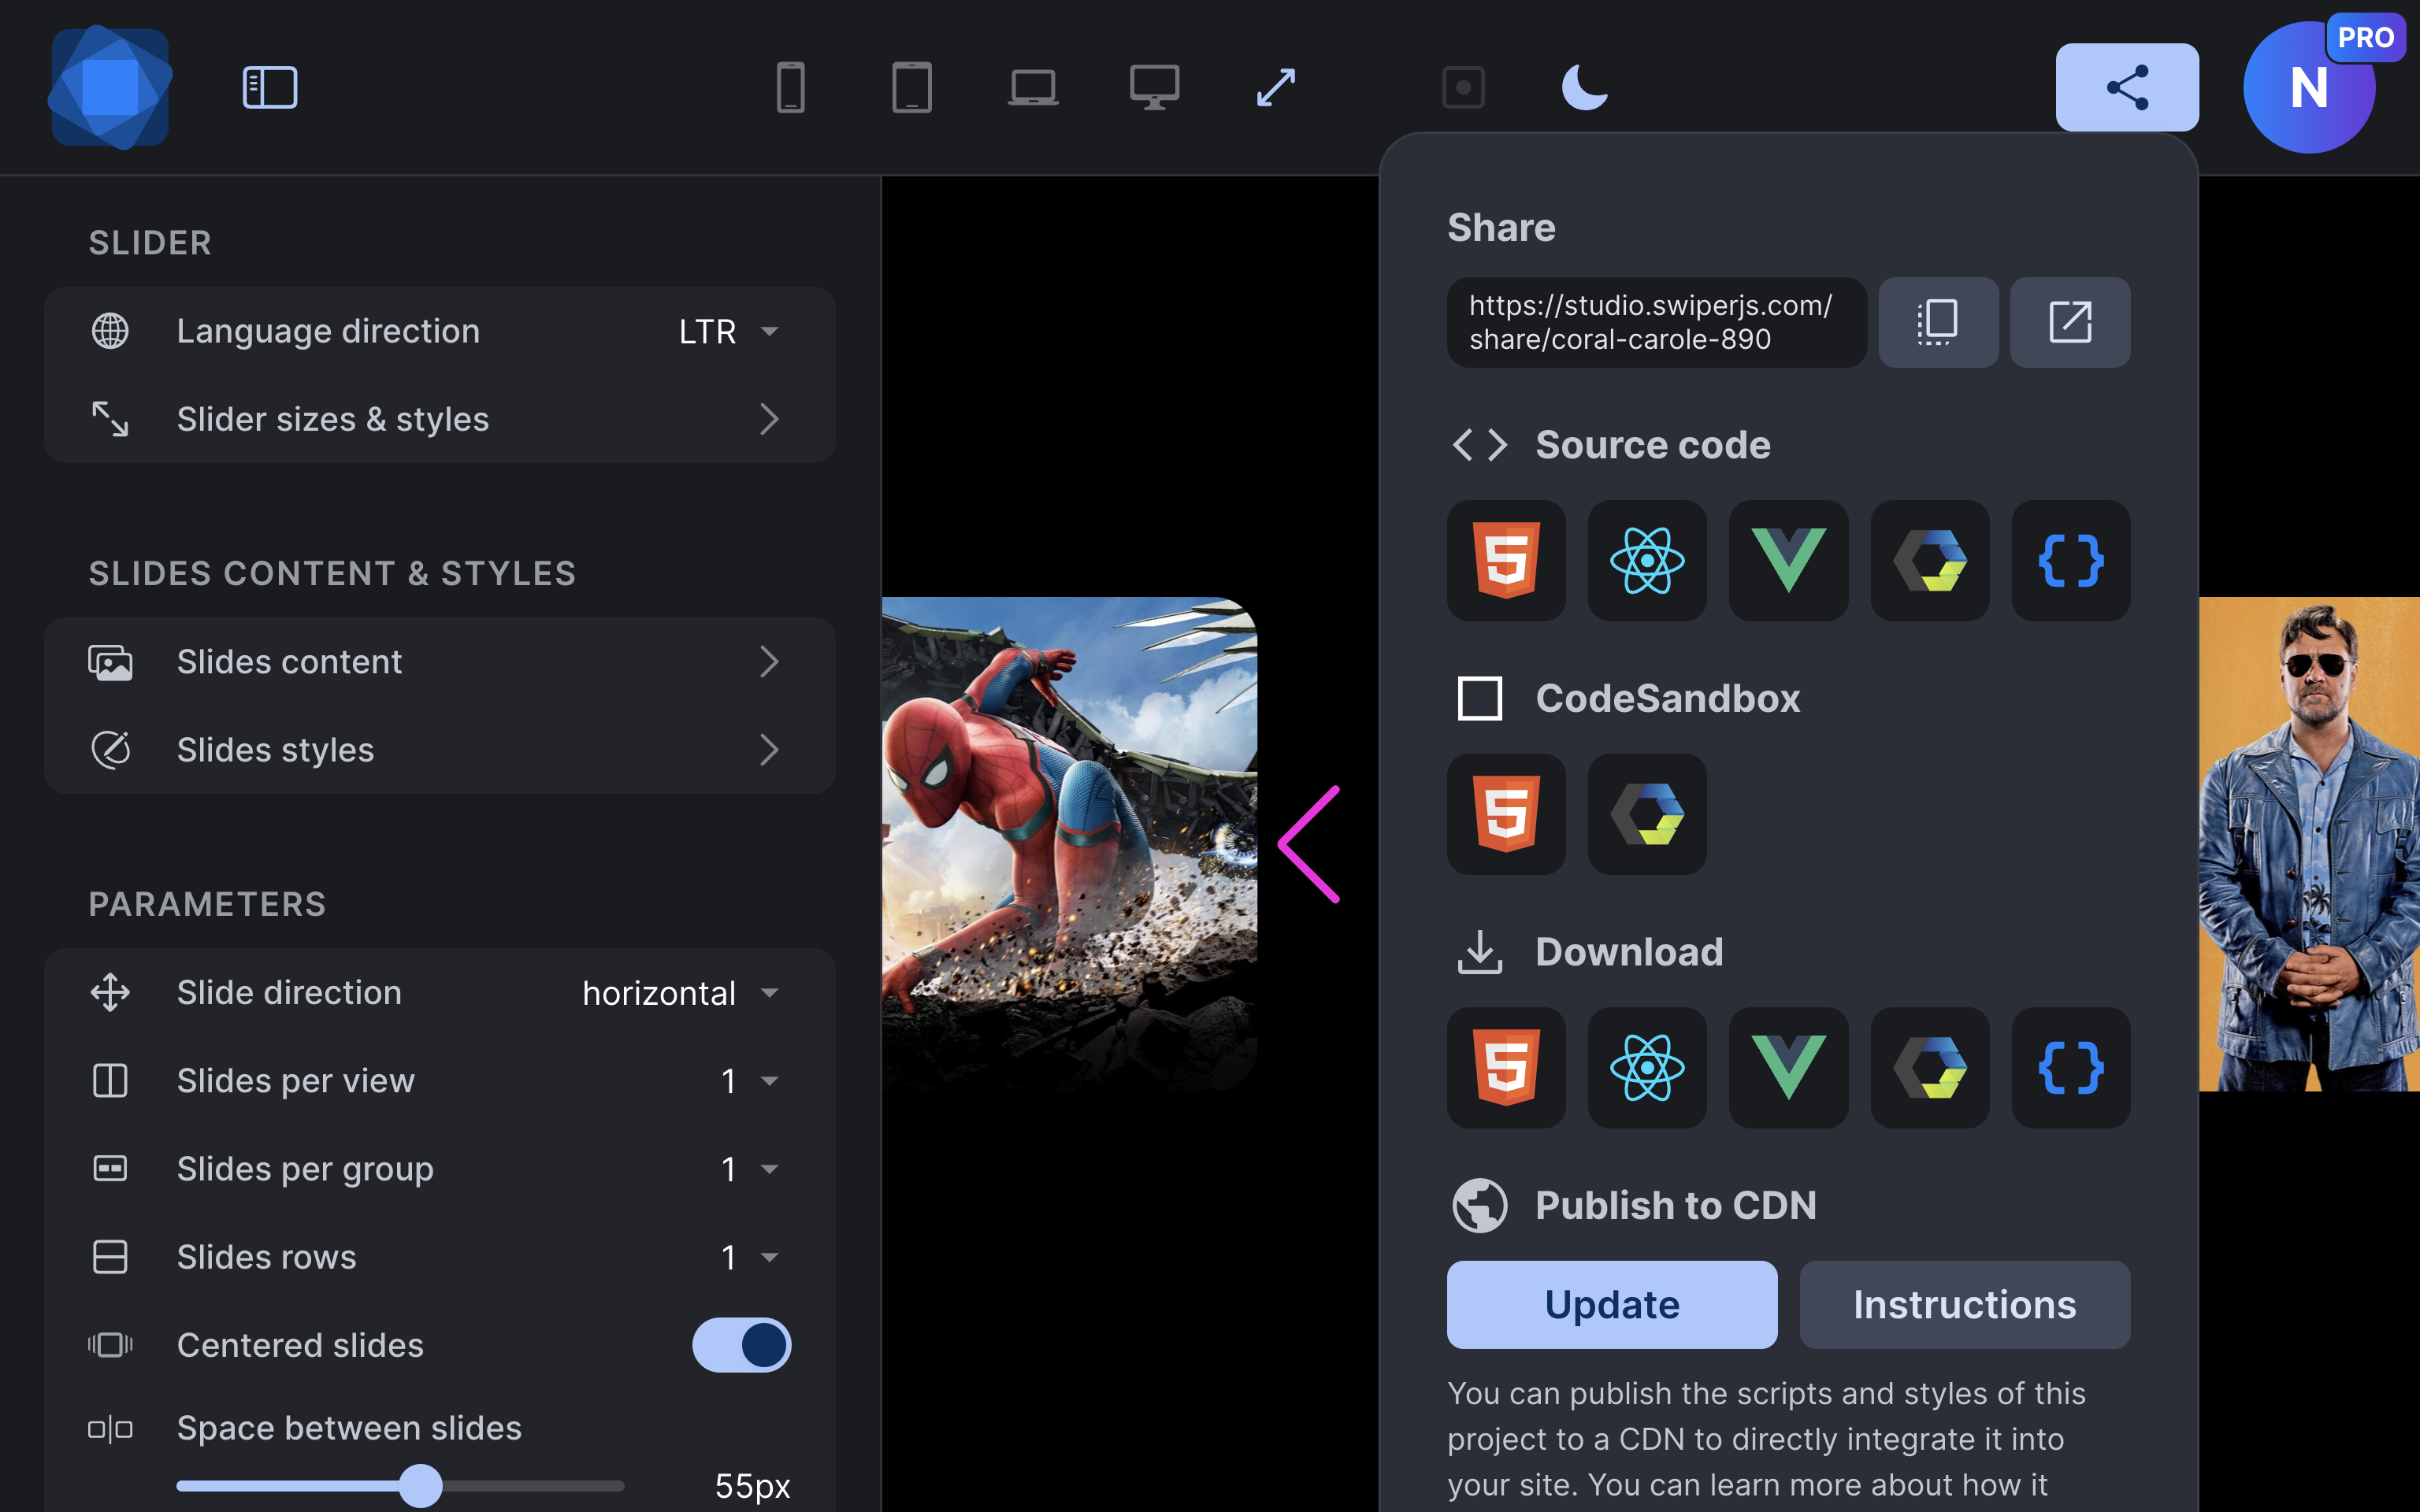Click the Share button in header
This screenshot has width=2420, height=1512.
pyautogui.click(x=2127, y=87)
